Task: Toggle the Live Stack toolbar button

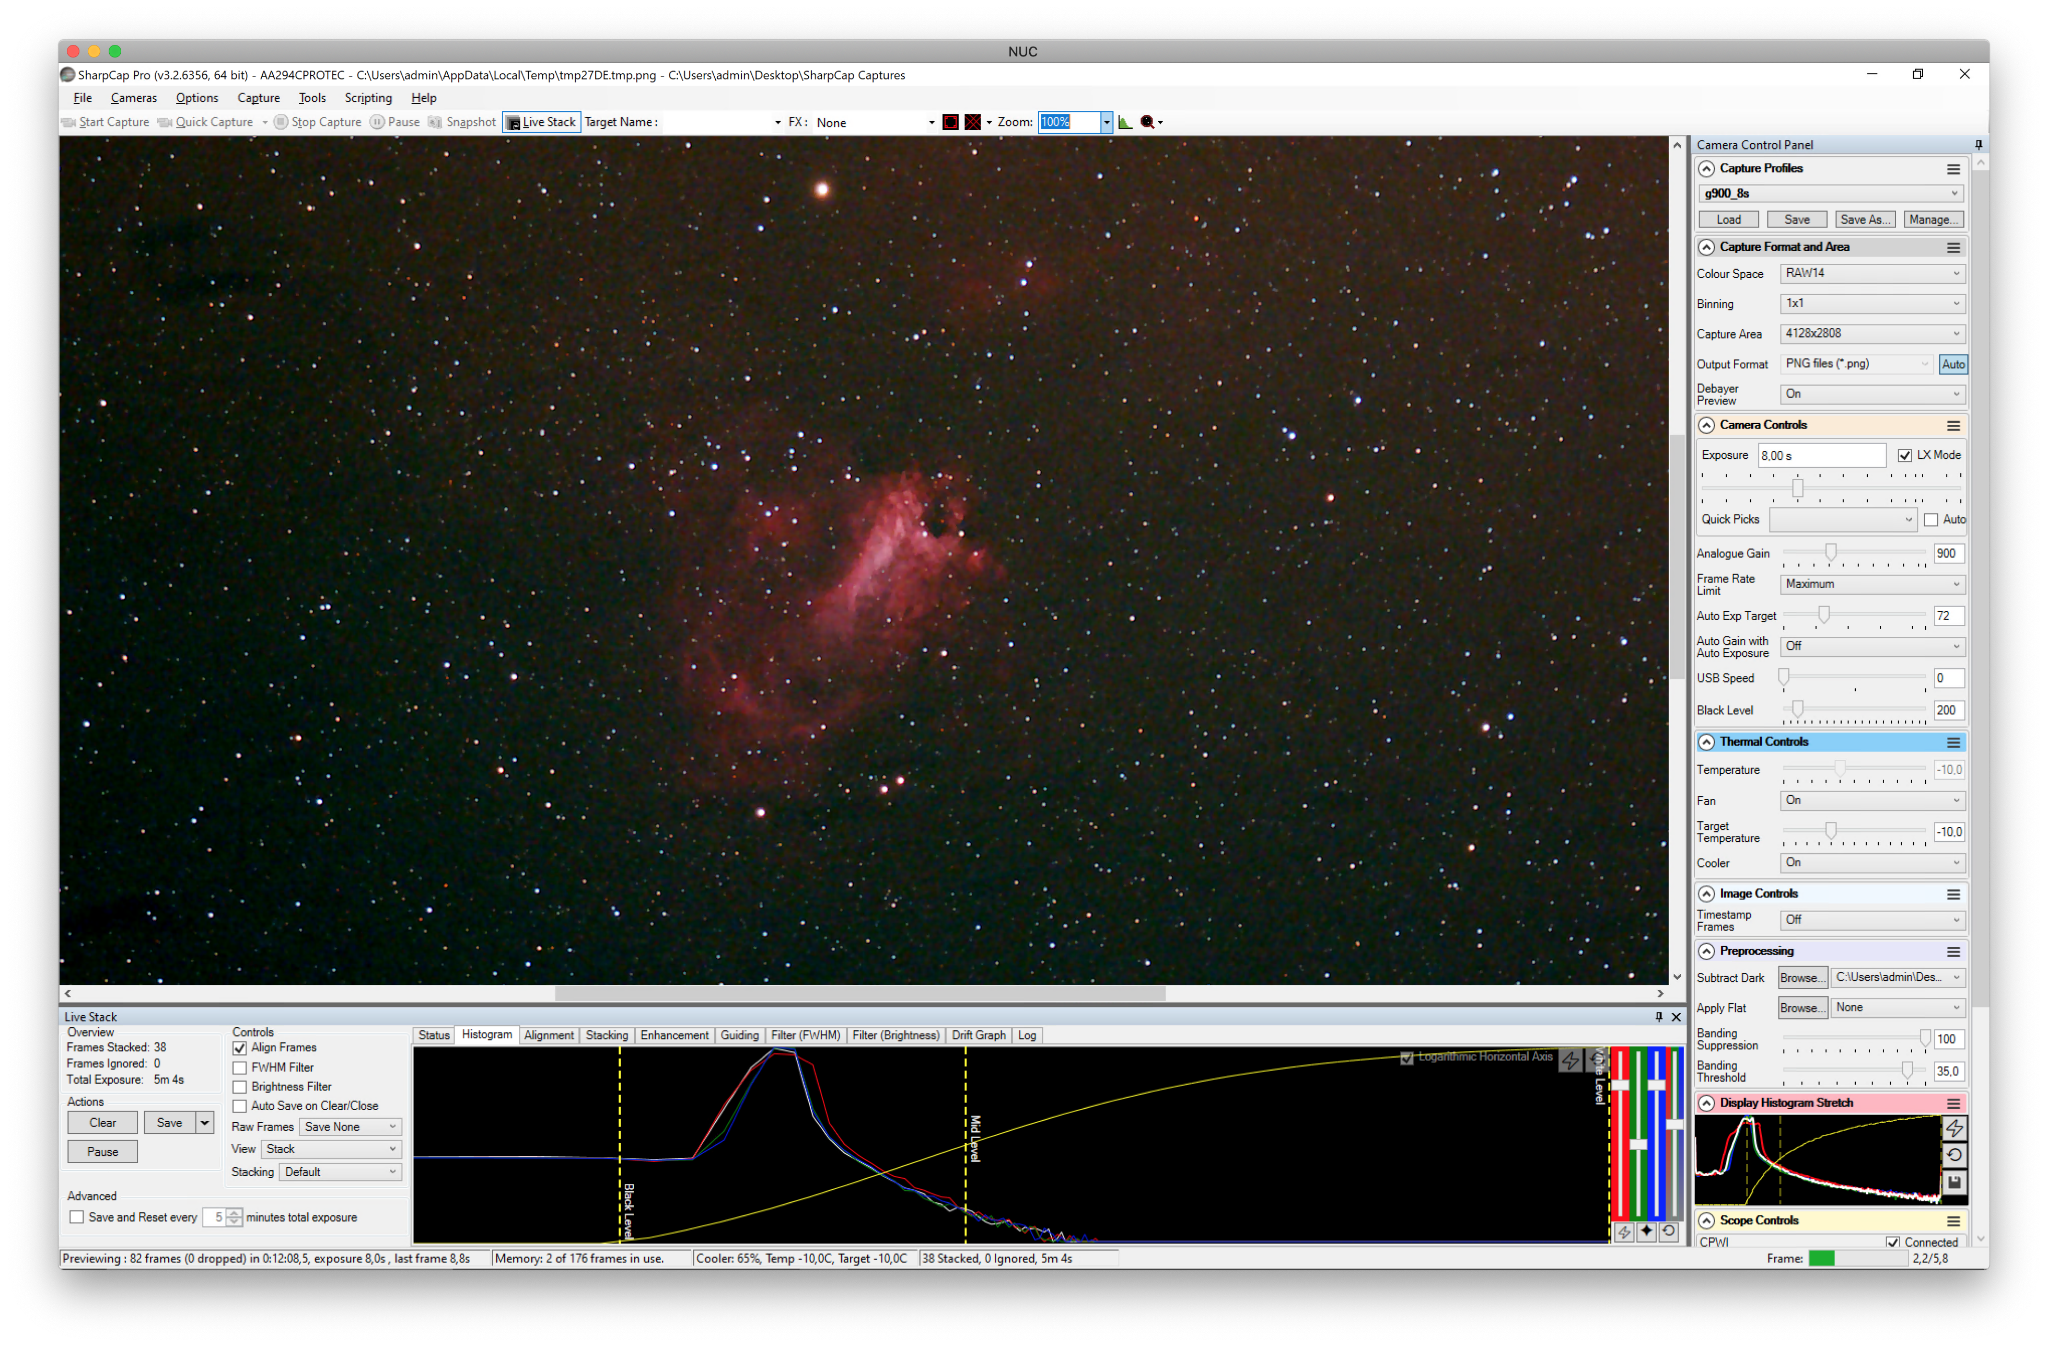Action: click(541, 122)
